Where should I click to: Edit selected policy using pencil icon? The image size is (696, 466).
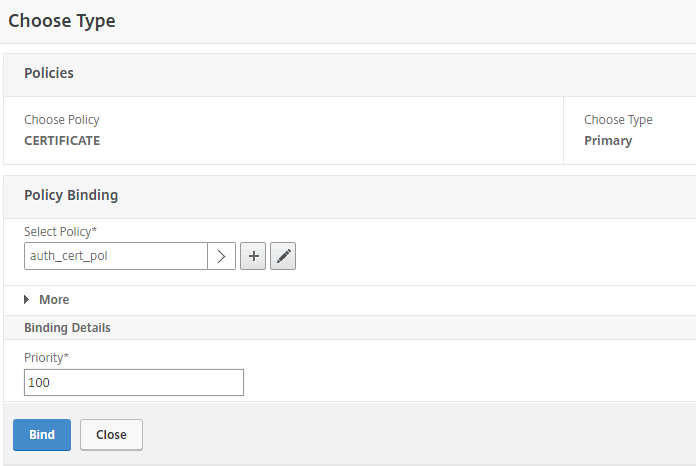click(x=283, y=256)
